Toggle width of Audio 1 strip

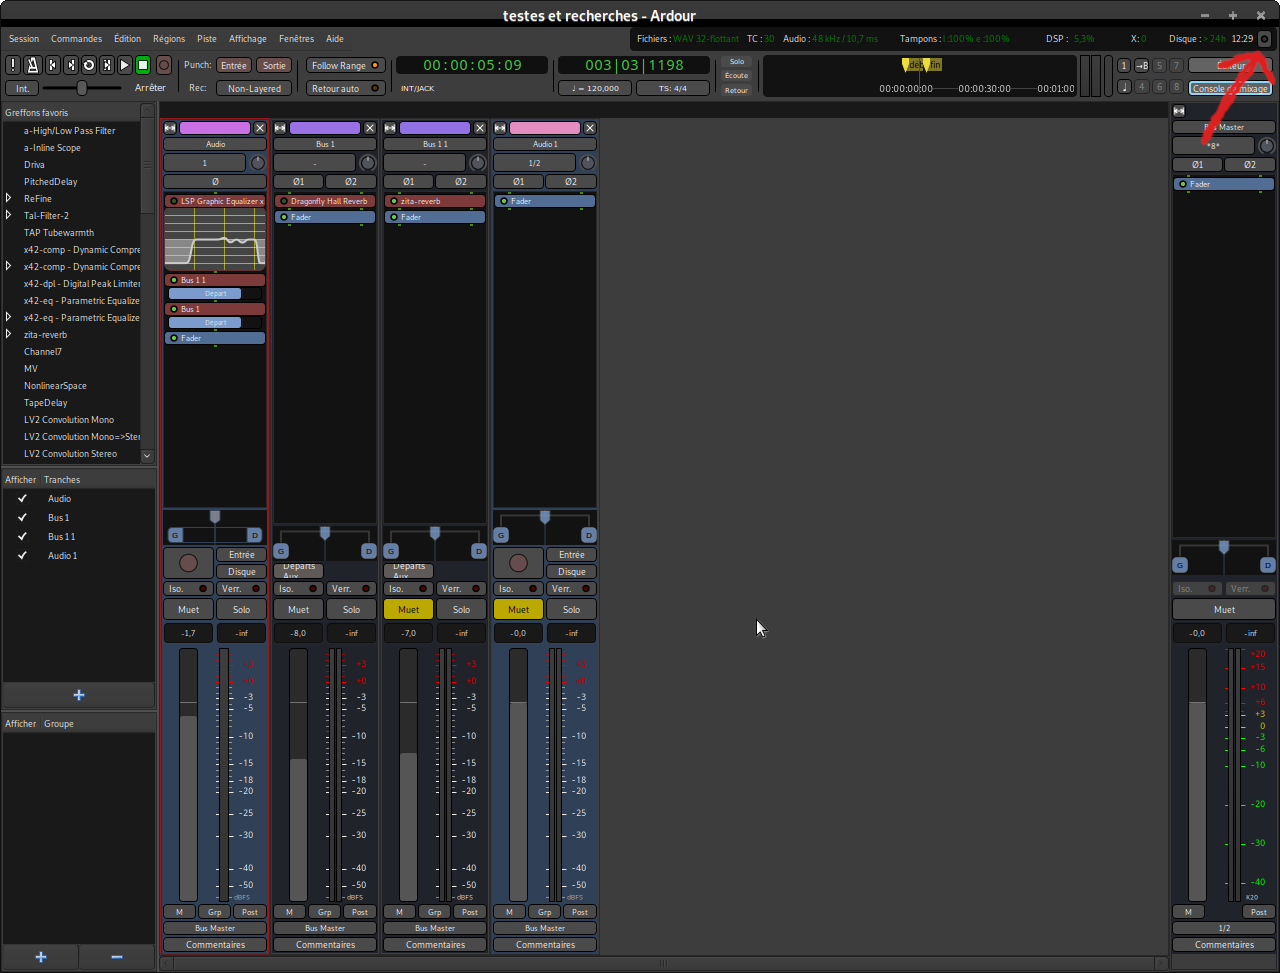click(x=500, y=128)
